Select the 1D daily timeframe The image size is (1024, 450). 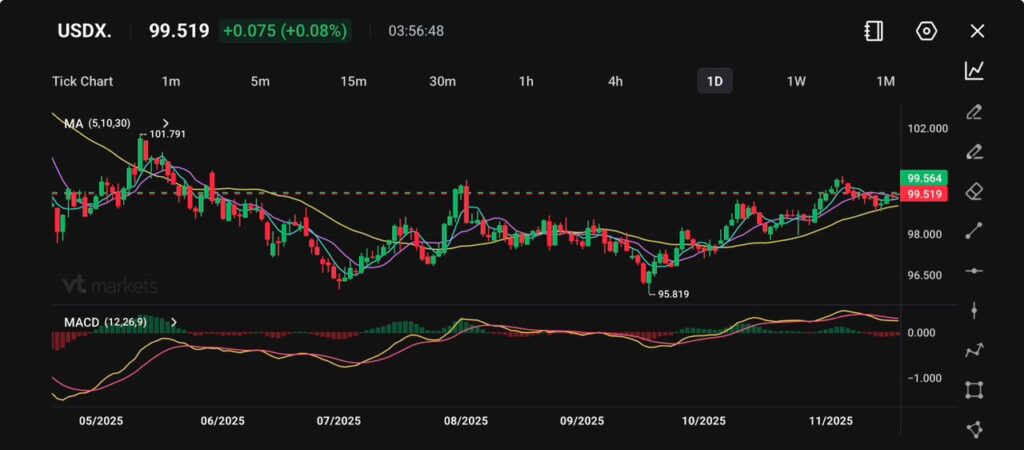pyautogui.click(x=714, y=81)
